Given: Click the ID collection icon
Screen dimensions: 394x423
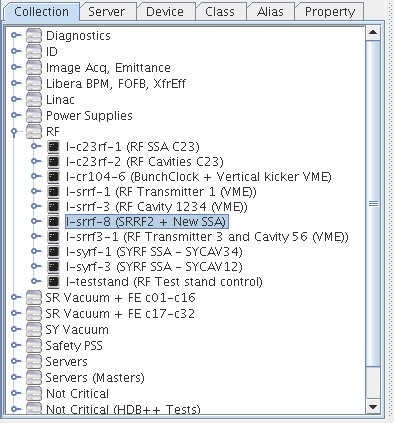Looking at the screenshot, I should (x=34, y=51).
